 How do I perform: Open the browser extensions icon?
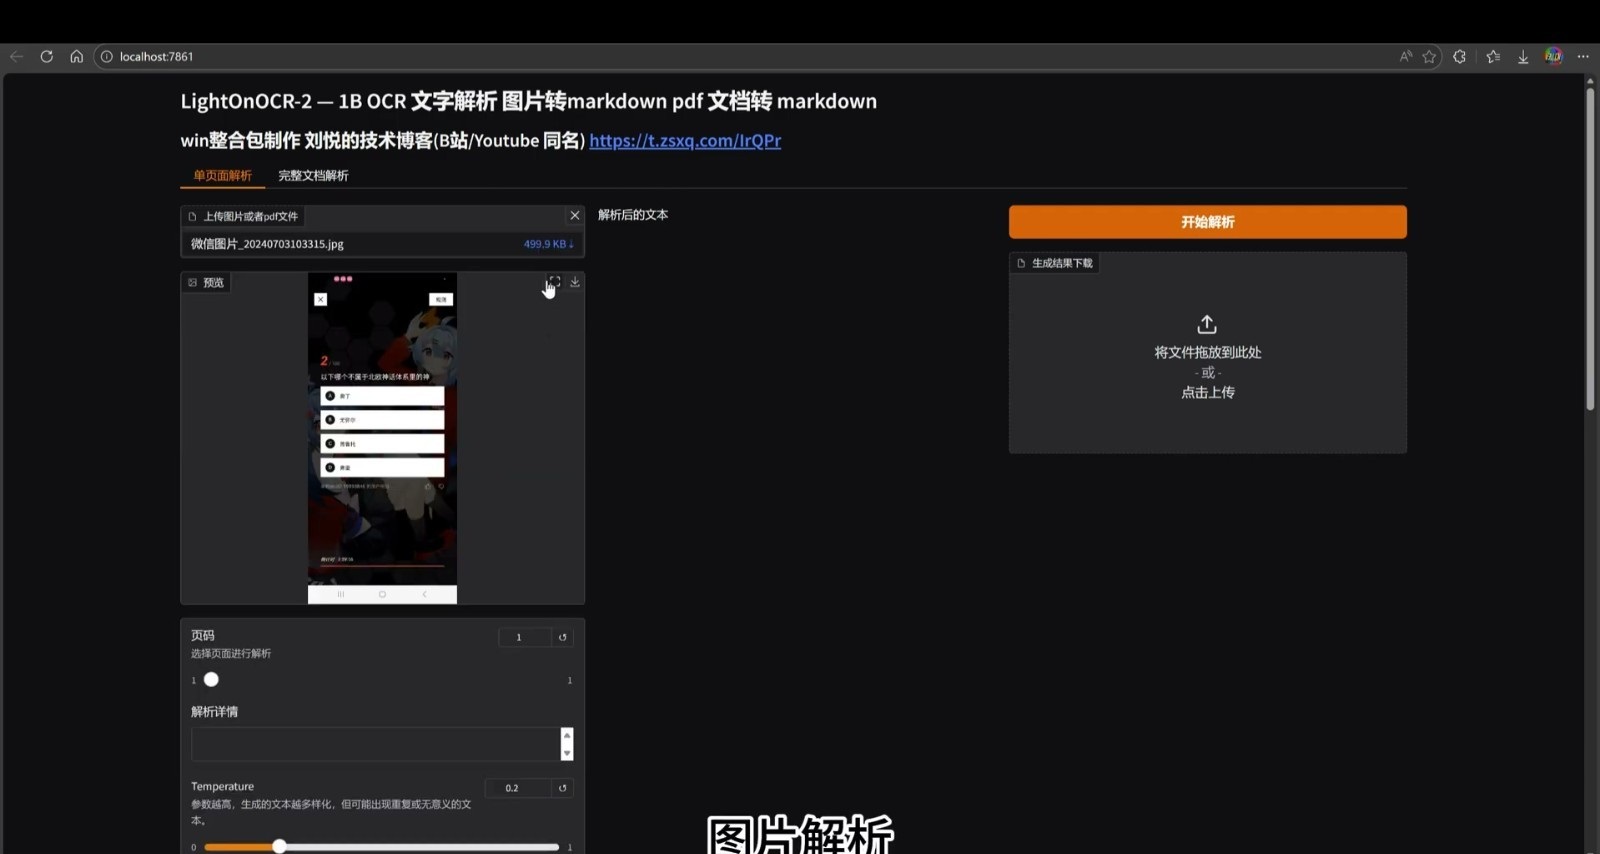click(1460, 57)
